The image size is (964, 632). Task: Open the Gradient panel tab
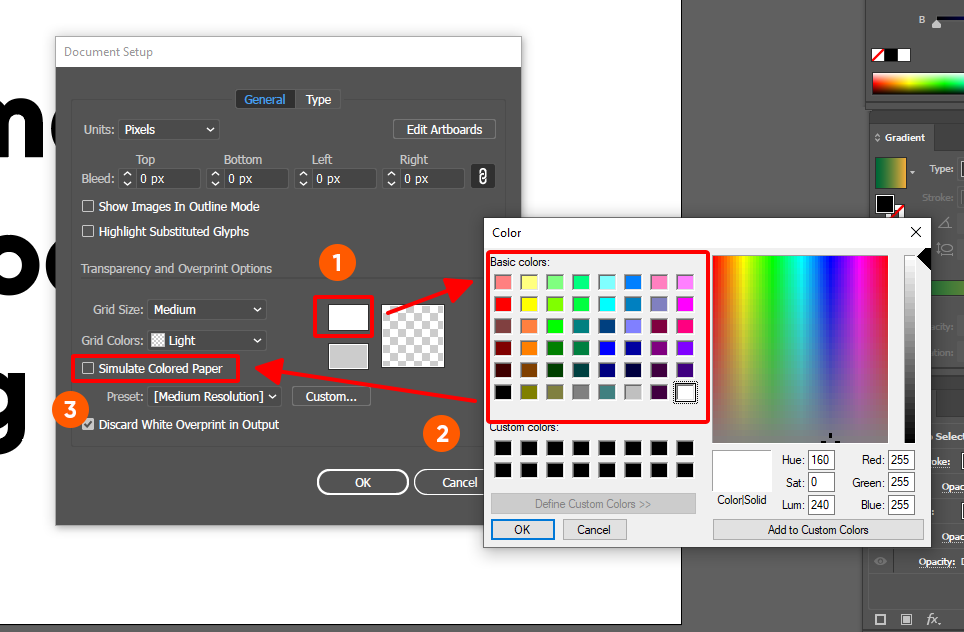904,138
